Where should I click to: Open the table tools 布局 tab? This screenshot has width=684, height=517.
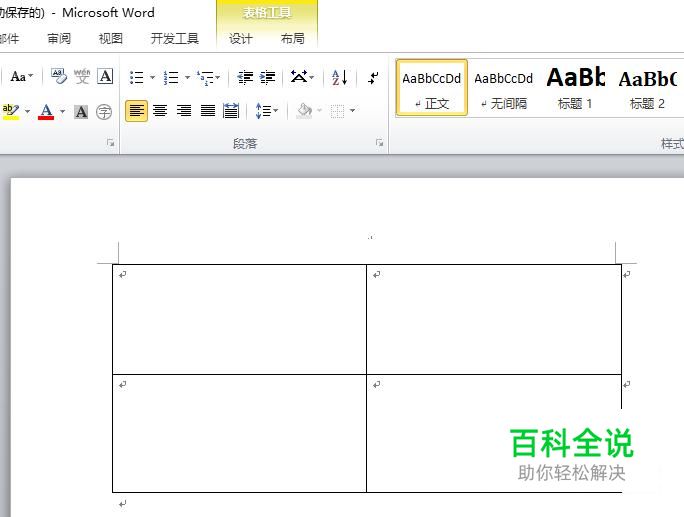pyautogui.click(x=292, y=39)
